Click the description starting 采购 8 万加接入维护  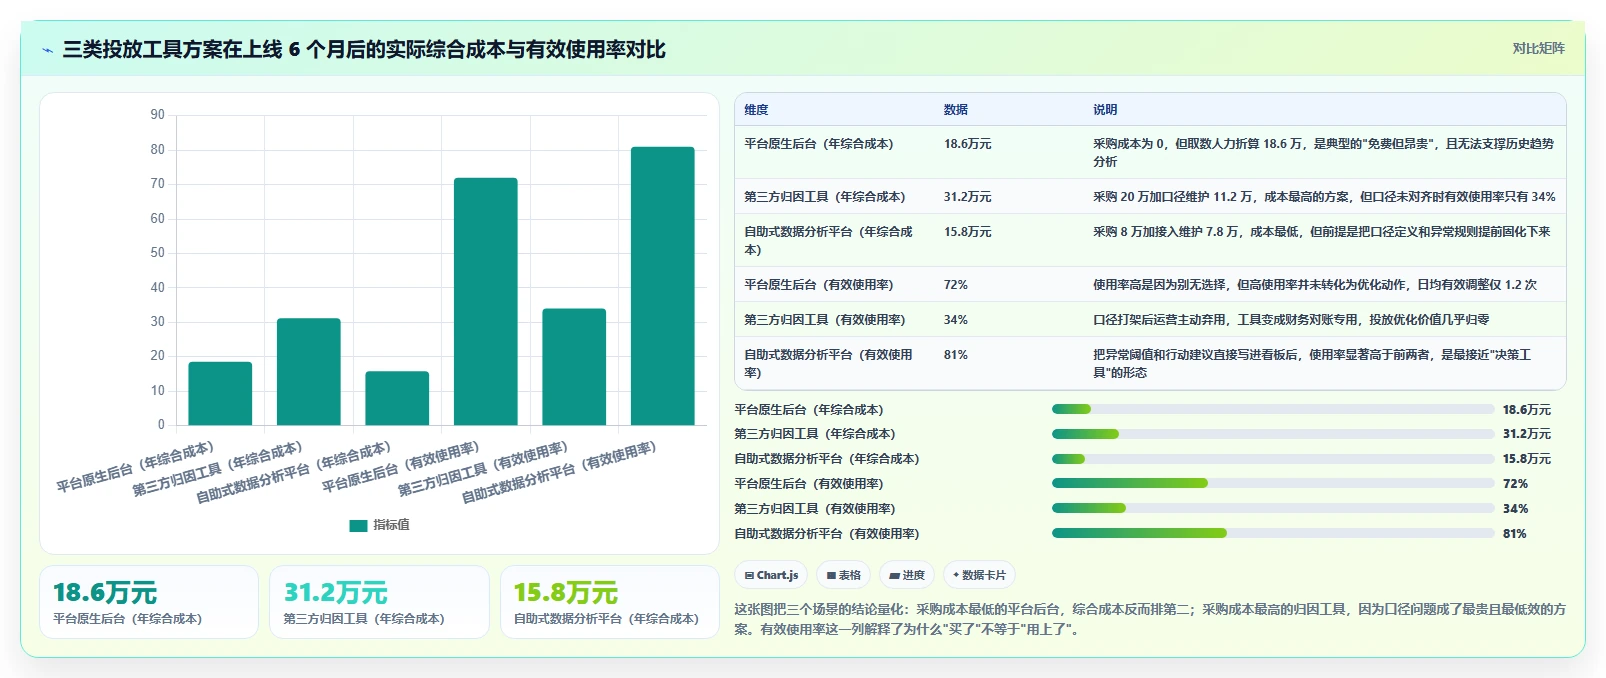(1322, 232)
